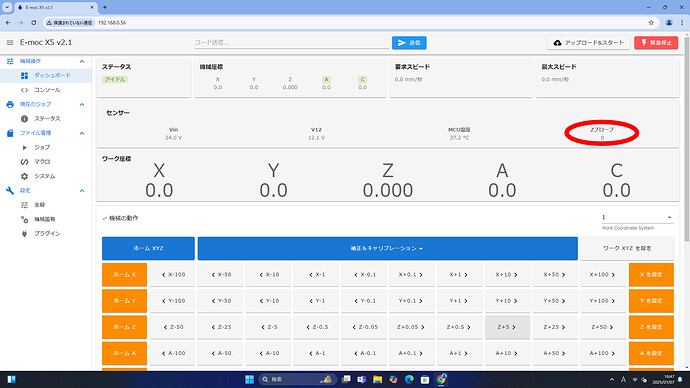Jog Z axis by Z-0.05
This screenshot has width=690, height=388.
click(x=364, y=327)
